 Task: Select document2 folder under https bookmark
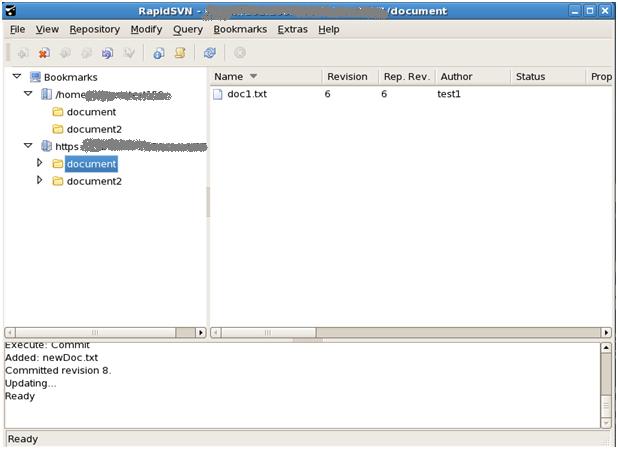94,181
